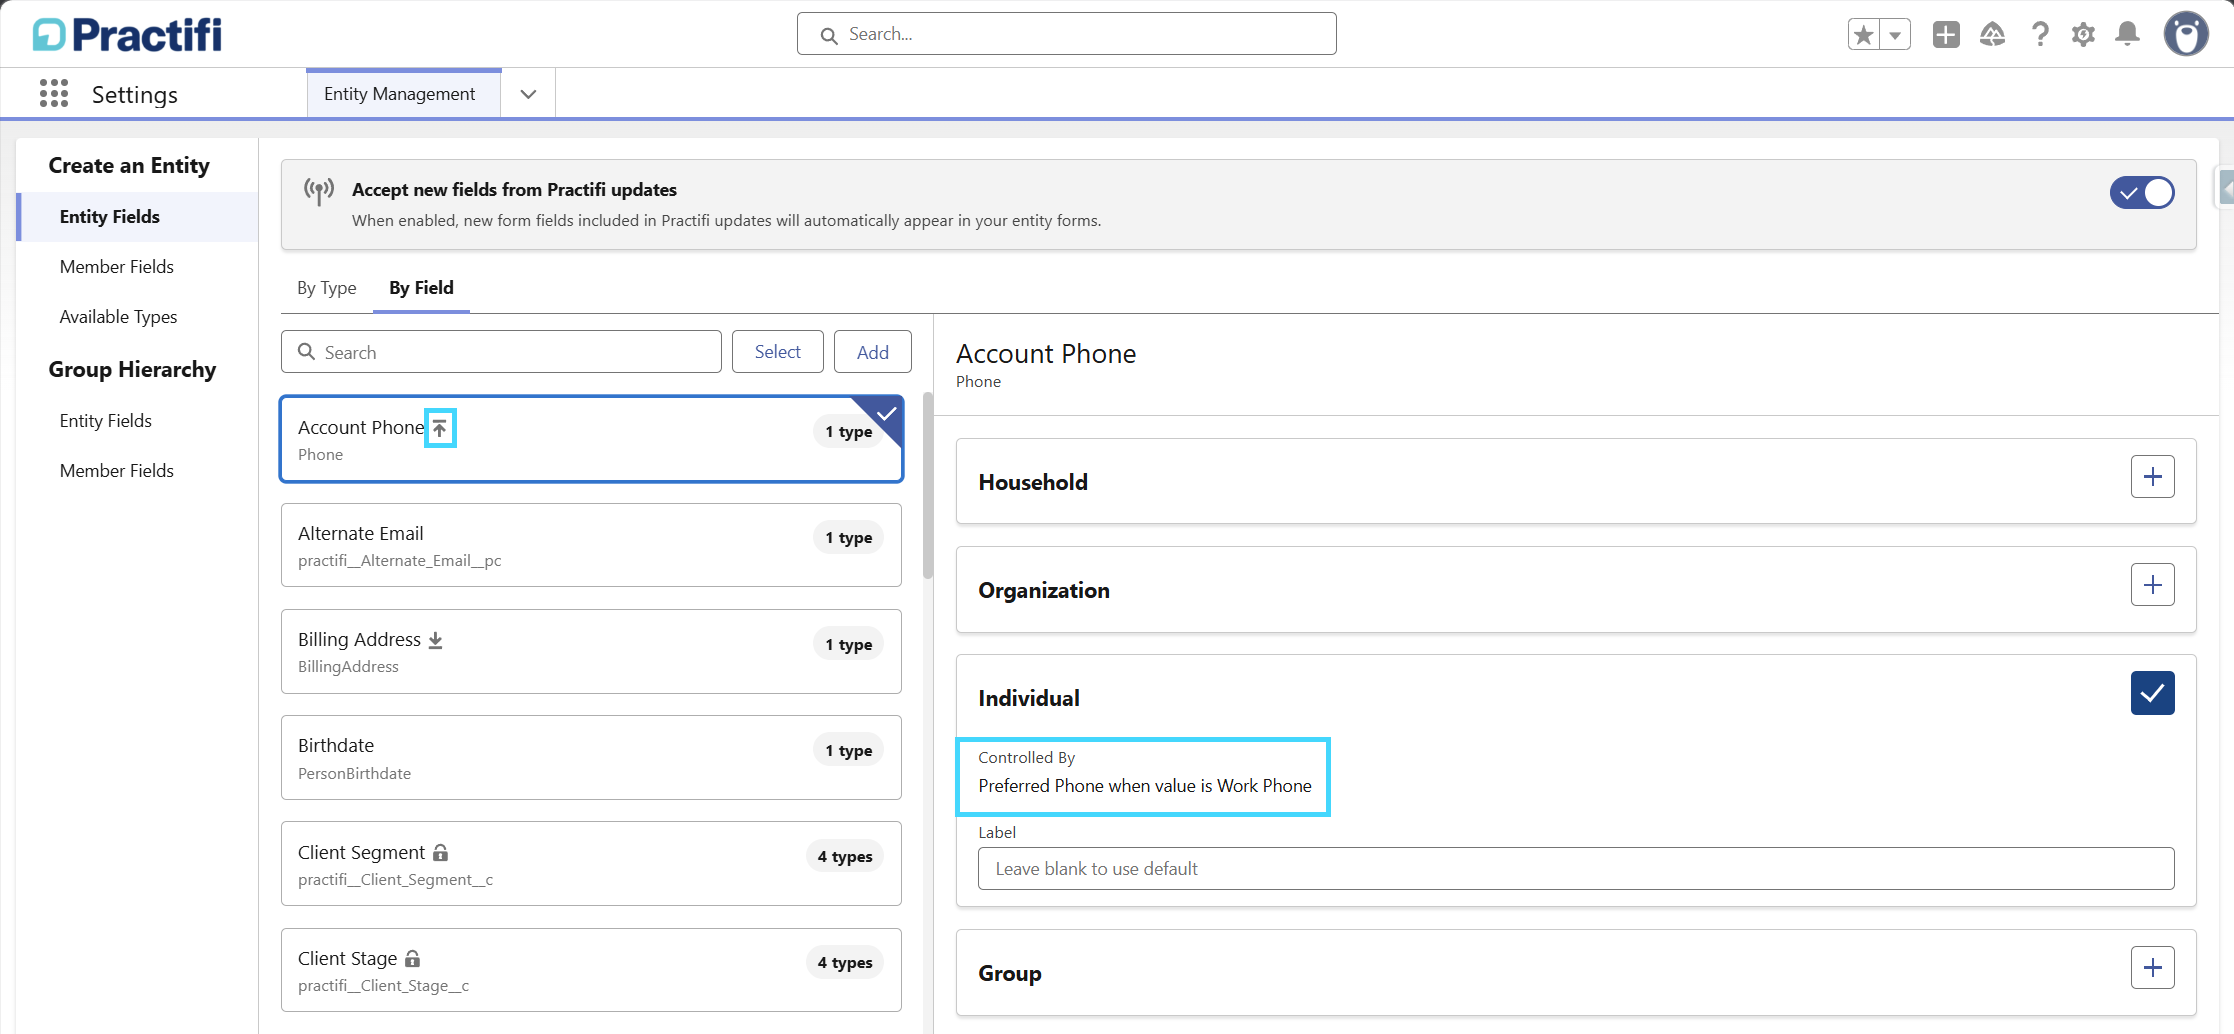Select the Alternate Email field card
The height and width of the screenshot is (1034, 2234).
[592, 545]
